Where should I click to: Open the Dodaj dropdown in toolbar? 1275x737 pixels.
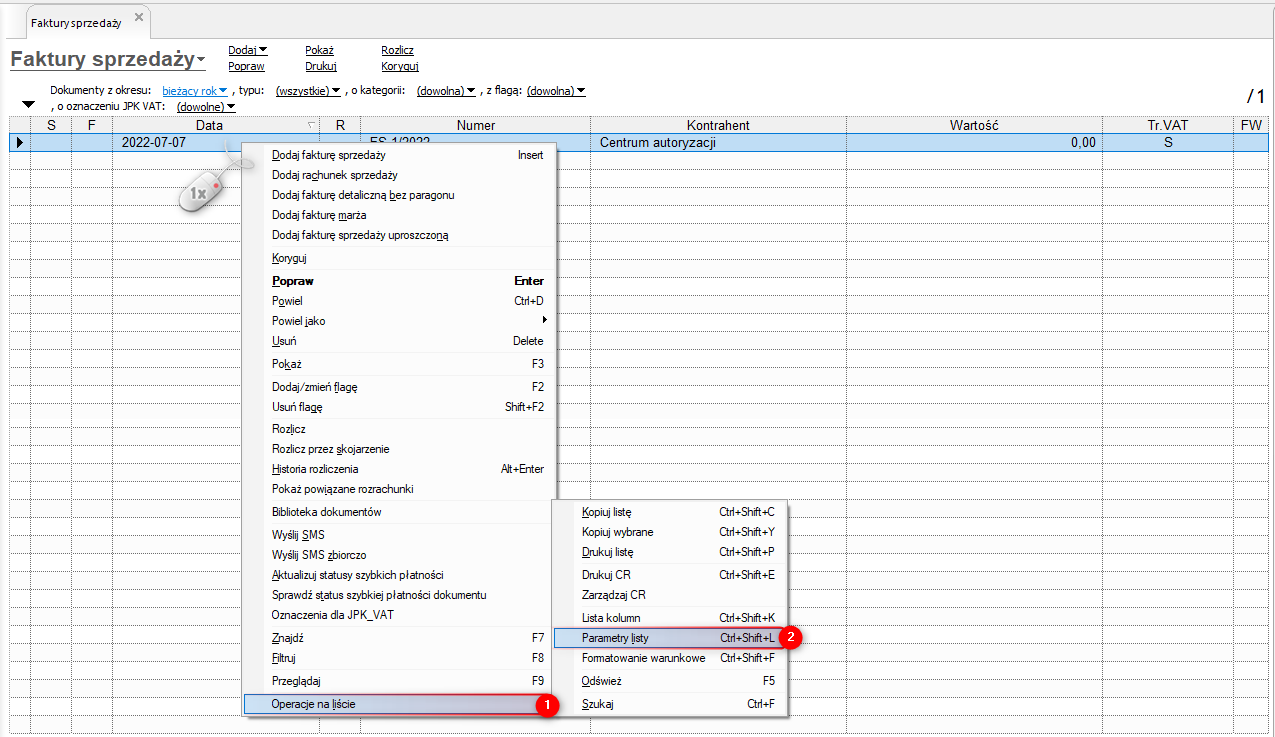(x=248, y=50)
